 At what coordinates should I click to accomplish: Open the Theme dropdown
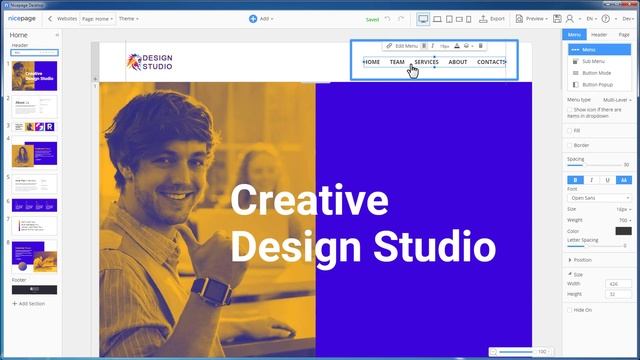coord(129,19)
